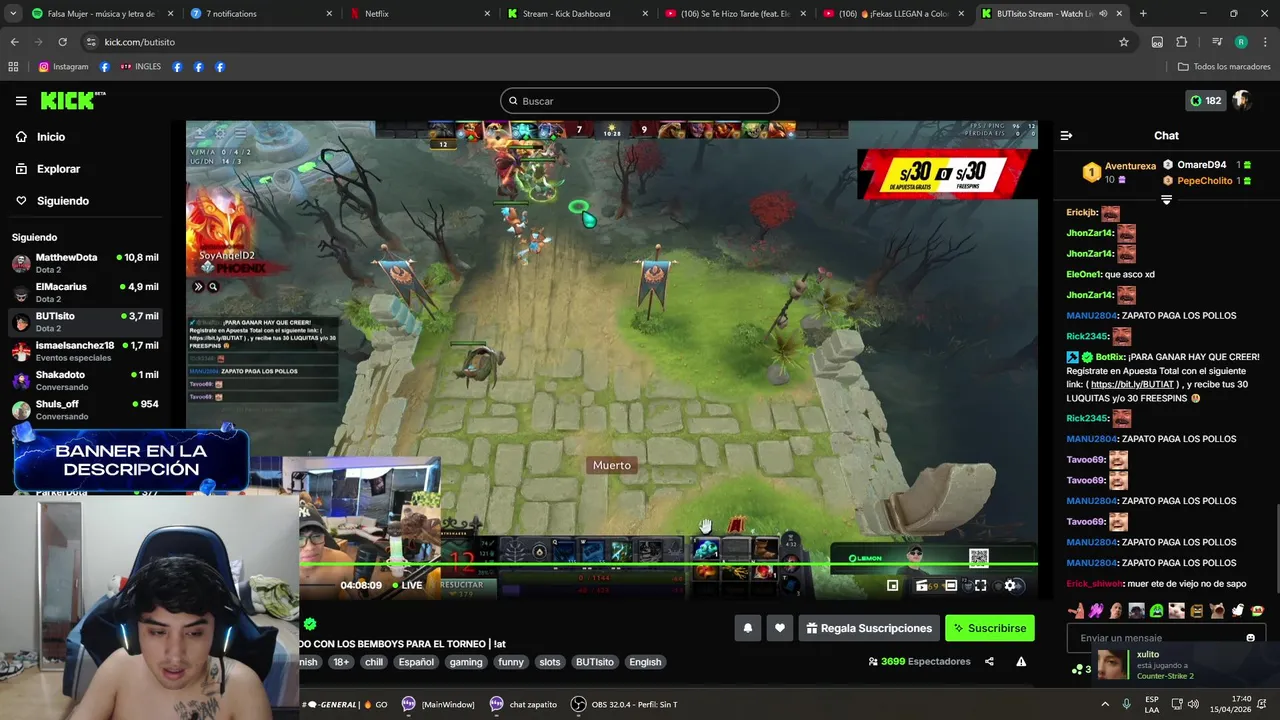1280x720 pixels.
Task: Go back in browser history
Action: pyautogui.click(x=14, y=42)
